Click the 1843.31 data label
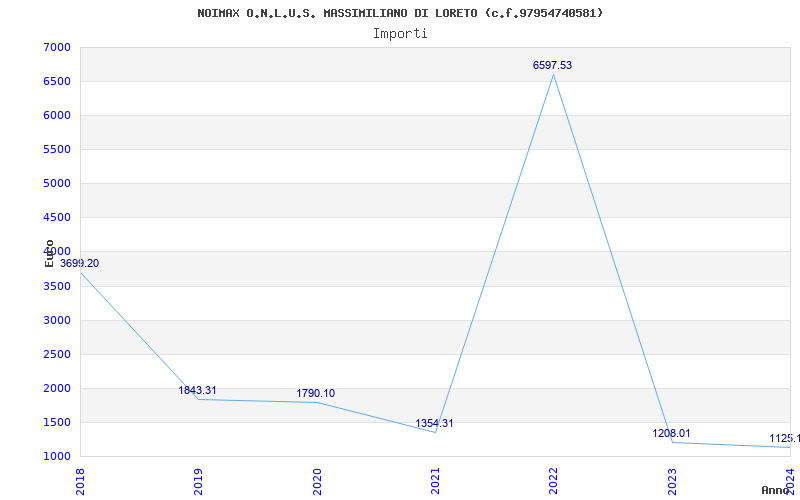 click(197, 390)
